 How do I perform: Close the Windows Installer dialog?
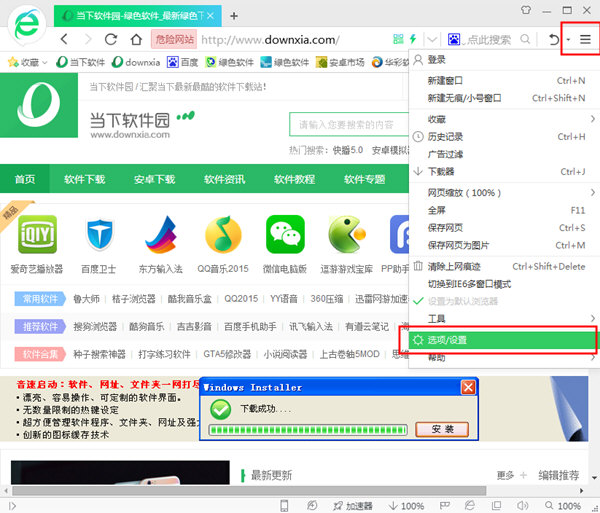[x=468, y=388]
